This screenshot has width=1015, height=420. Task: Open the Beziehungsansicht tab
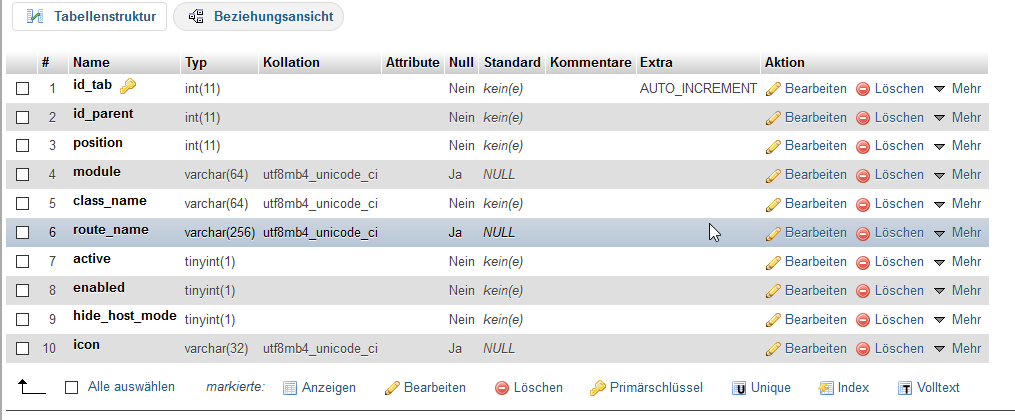tap(260, 17)
